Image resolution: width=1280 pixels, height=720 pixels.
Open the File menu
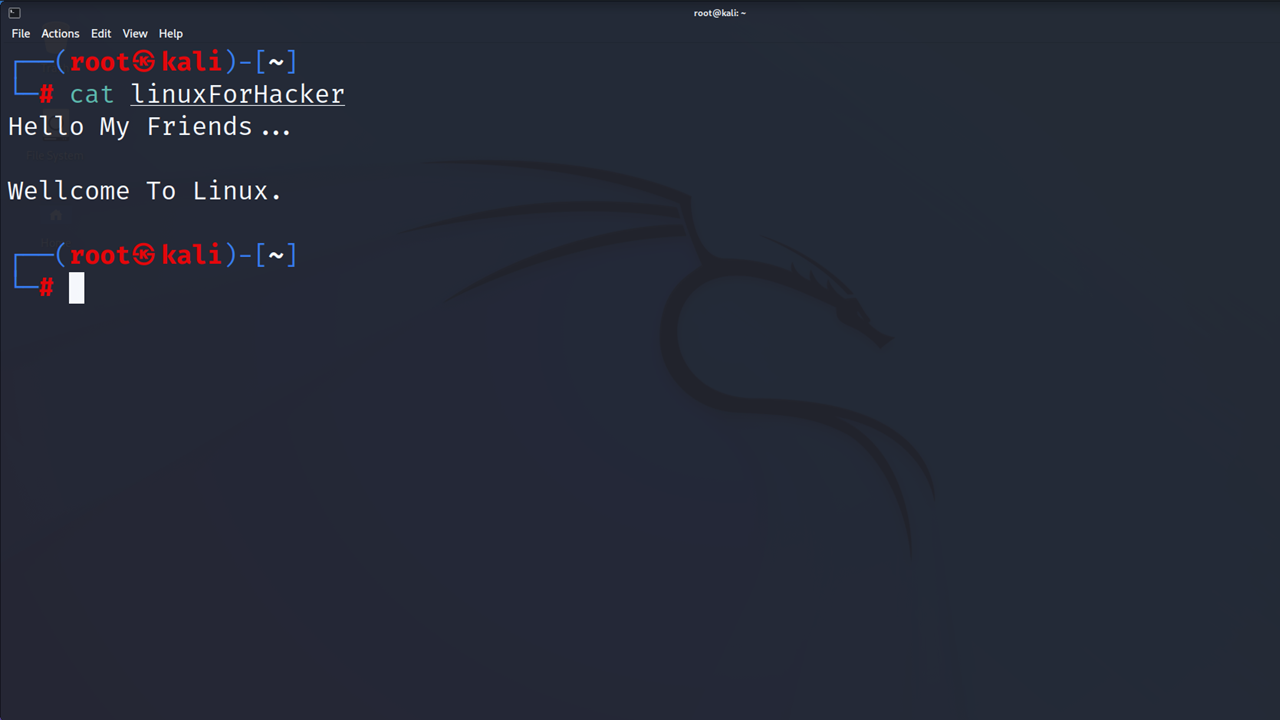point(21,33)
